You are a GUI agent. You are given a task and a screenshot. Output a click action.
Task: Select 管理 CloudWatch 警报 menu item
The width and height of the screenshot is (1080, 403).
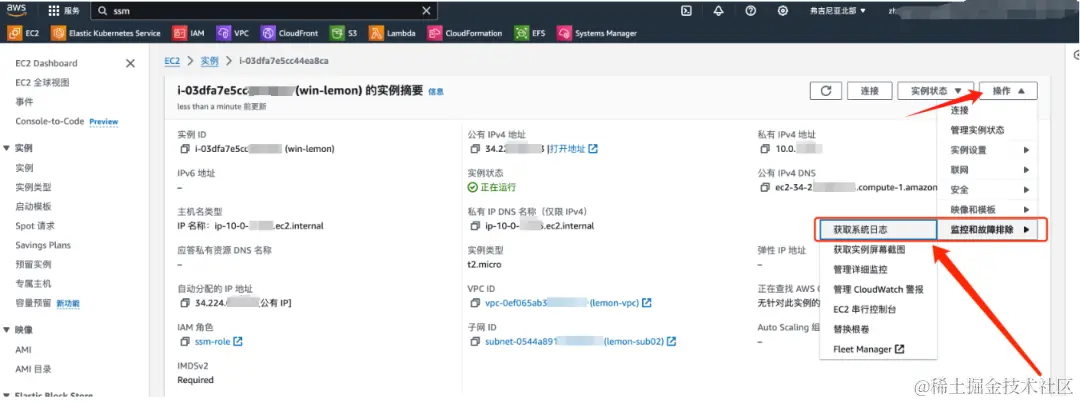(x=878, y=289)
